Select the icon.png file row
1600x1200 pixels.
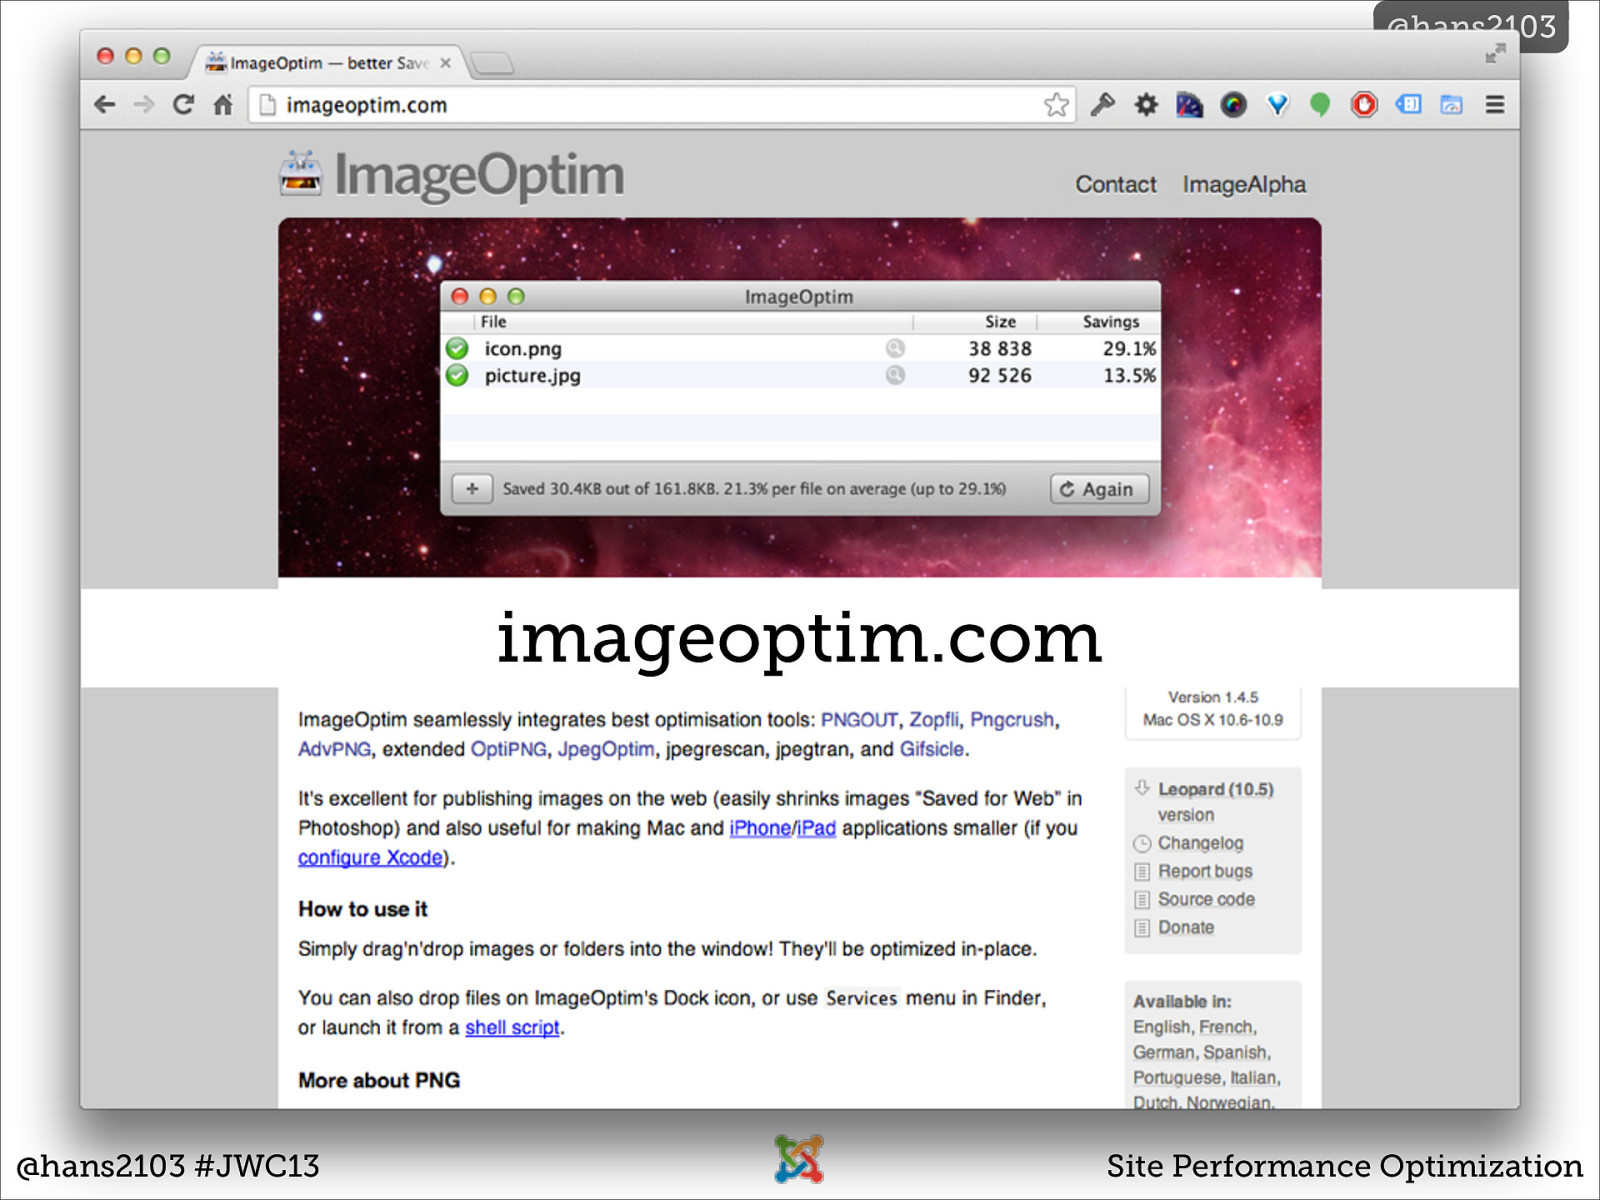pyautogui.click(x=800, y=348)
